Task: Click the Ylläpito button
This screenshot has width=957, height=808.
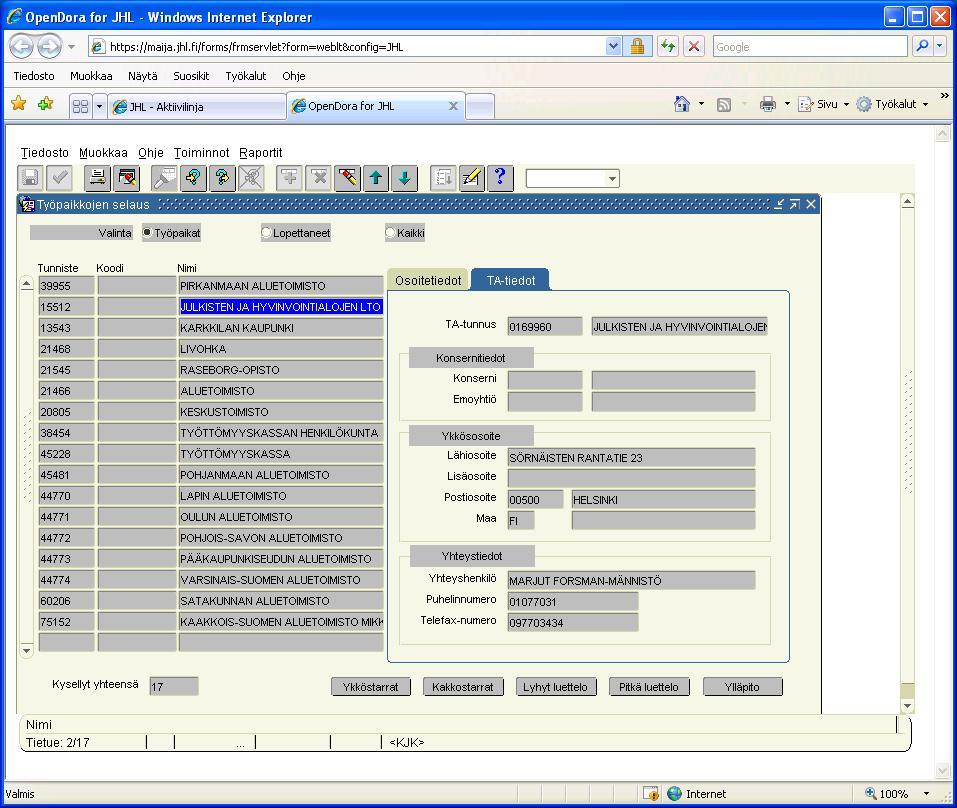Action: (x=742, y=687)
